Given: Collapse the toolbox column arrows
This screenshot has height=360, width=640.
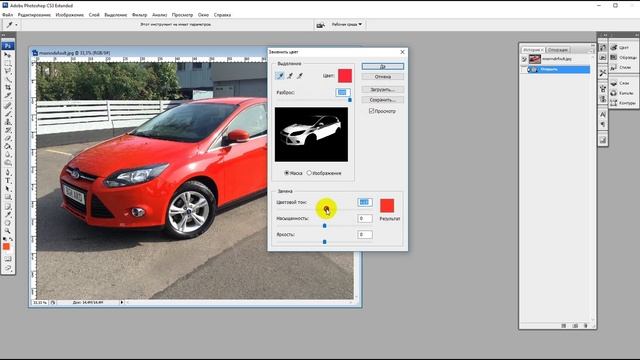Looking at the screenshot, I should coord(4,36).
